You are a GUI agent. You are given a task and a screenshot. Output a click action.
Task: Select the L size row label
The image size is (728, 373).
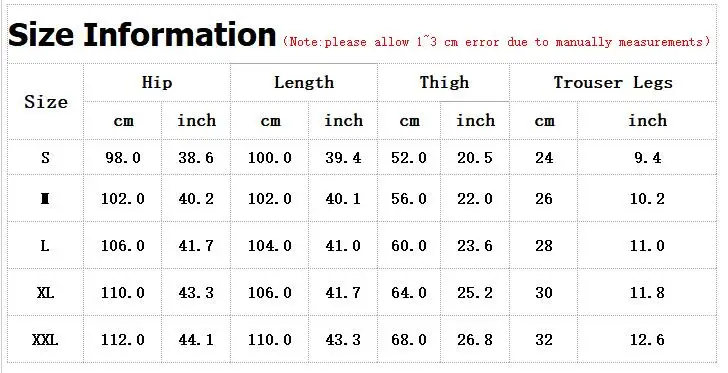tap(46, 245)
